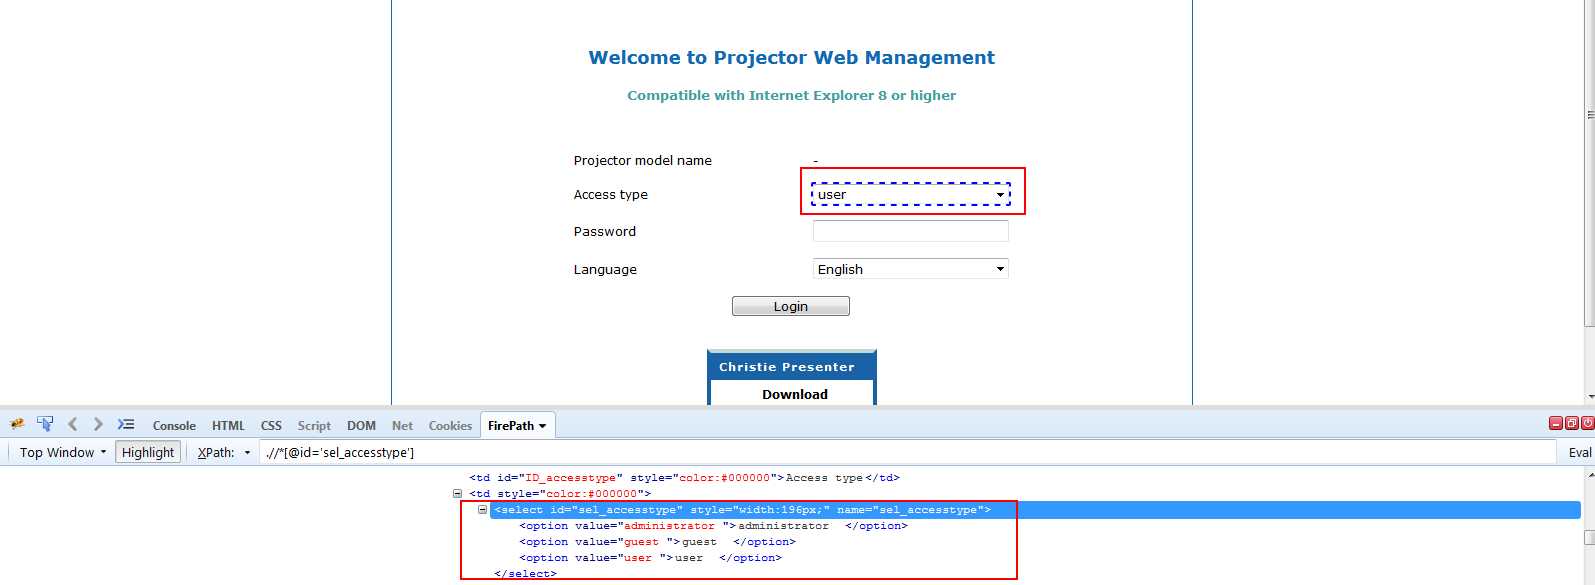Click into the Password field

910,232
